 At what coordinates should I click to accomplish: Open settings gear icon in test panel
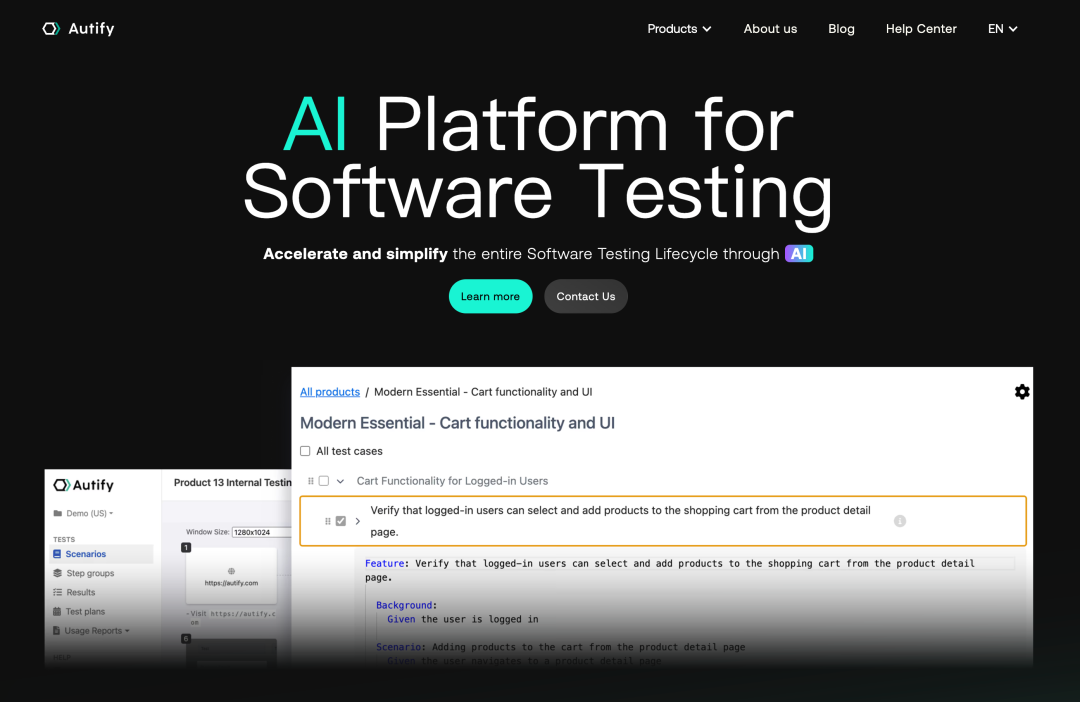pos(1022,392)
